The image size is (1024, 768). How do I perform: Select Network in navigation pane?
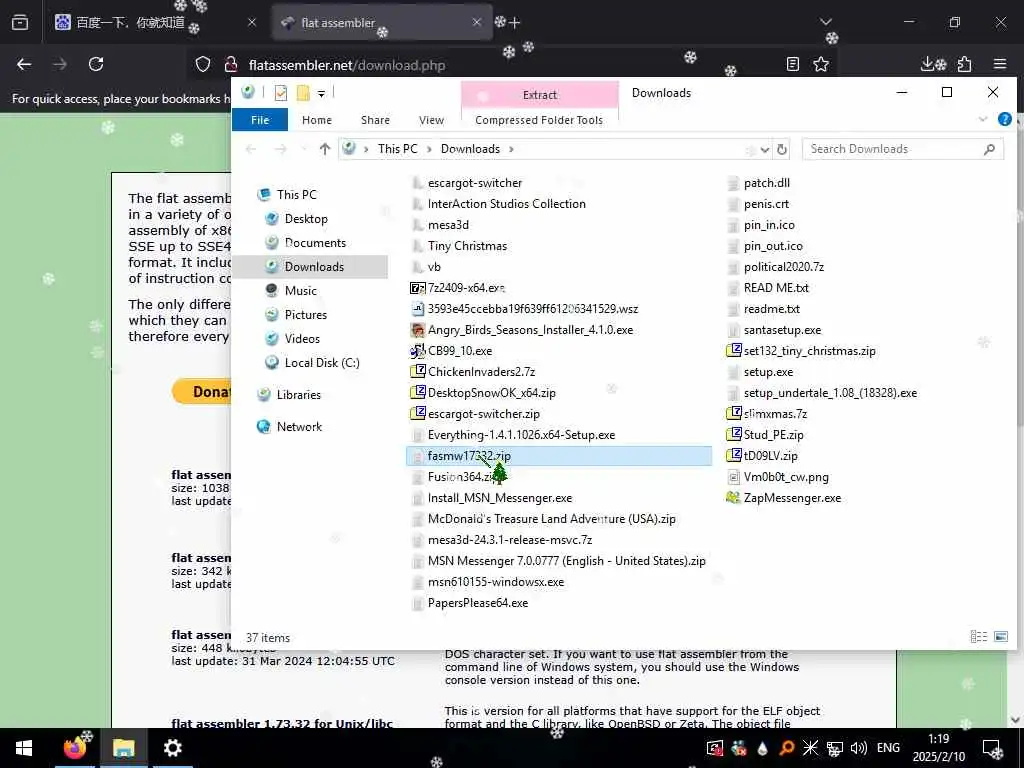pos(299,427)
